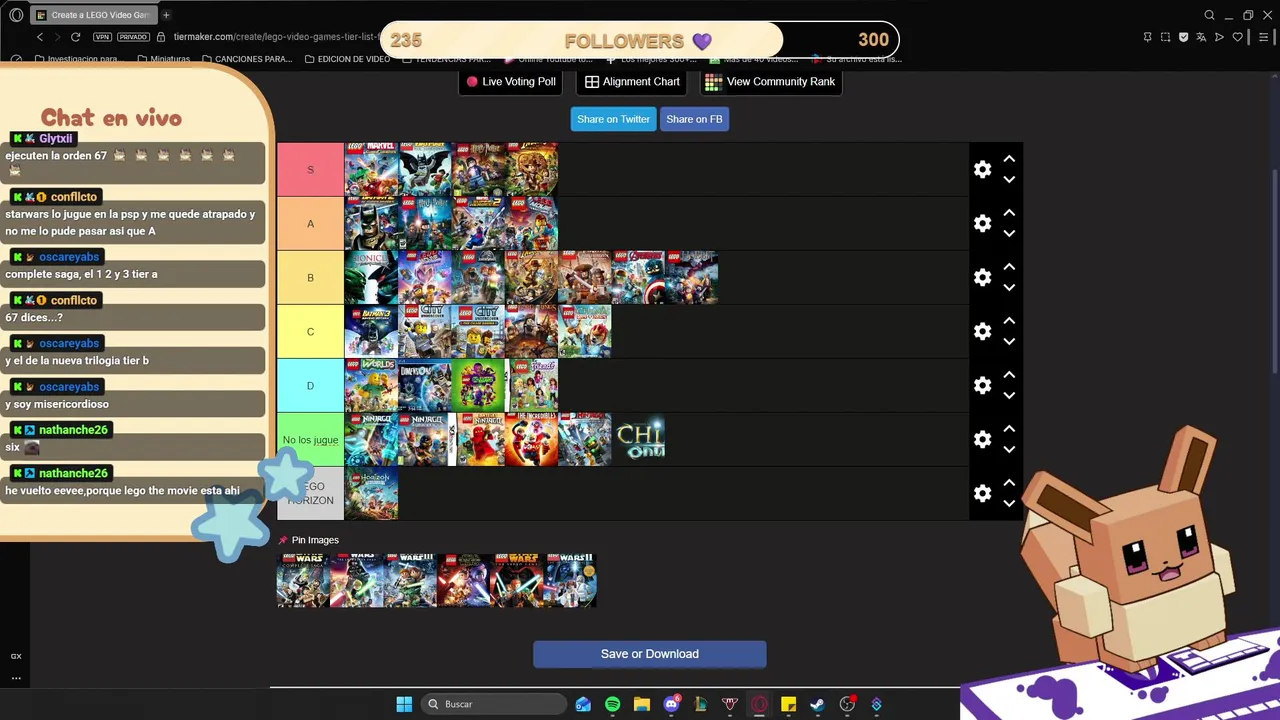Open settings gear for 'No los jugue' row
Screen dimensions: 1280x720
[x=982, y=440]
